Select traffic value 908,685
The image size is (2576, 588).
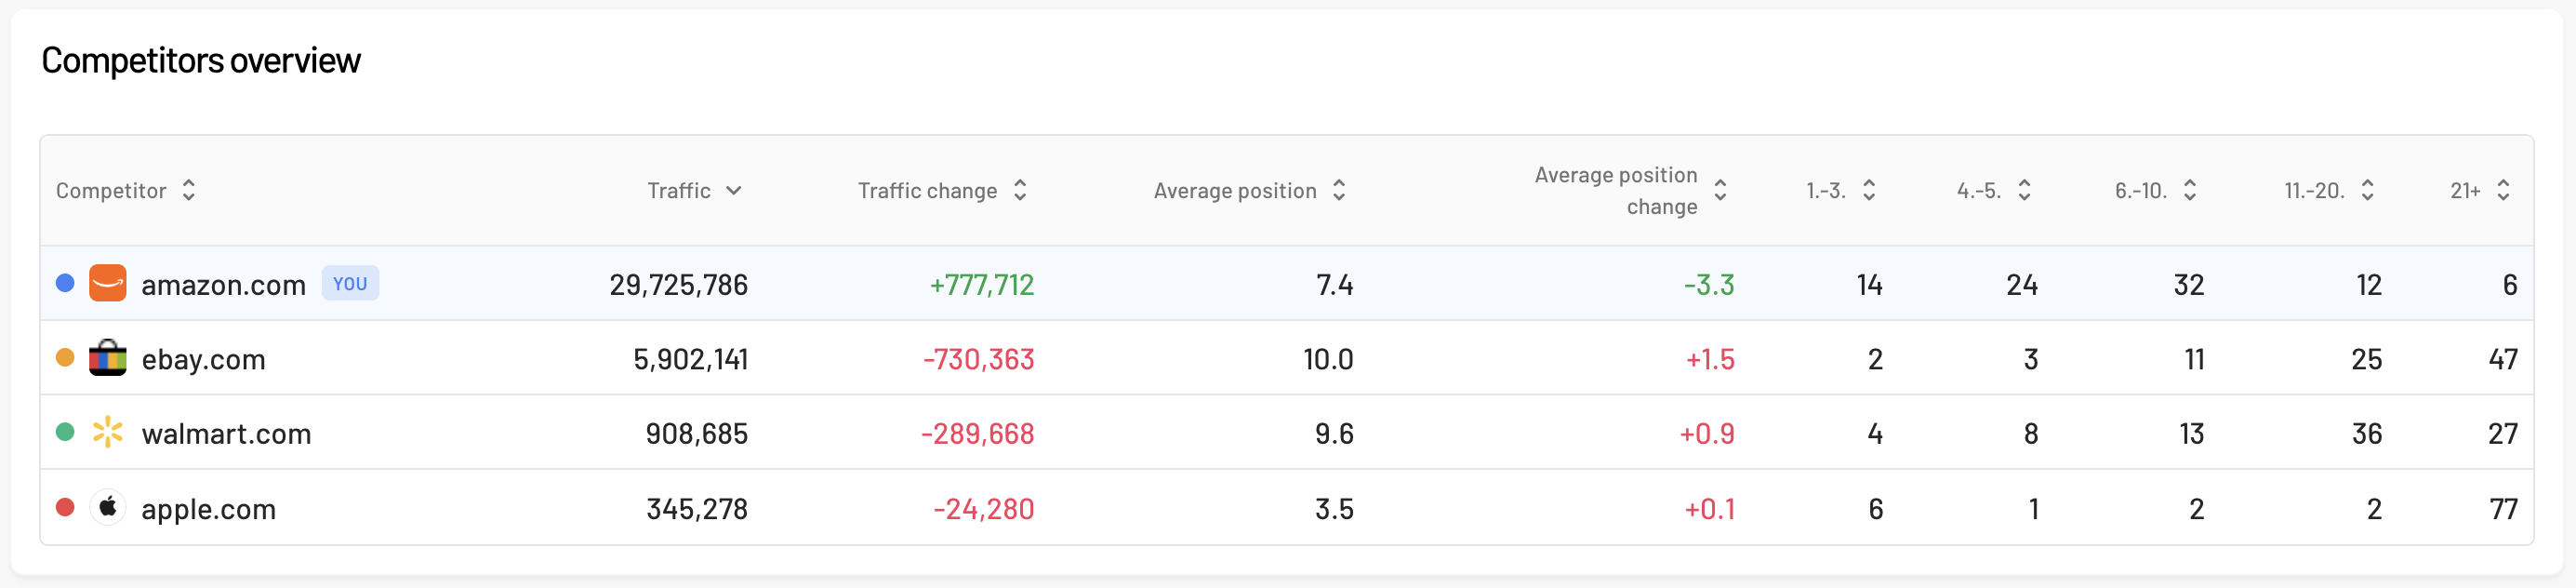[697, 434]
